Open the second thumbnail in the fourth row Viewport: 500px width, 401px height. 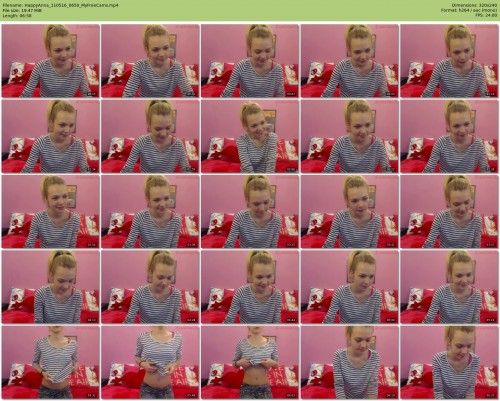click(150, 287)
